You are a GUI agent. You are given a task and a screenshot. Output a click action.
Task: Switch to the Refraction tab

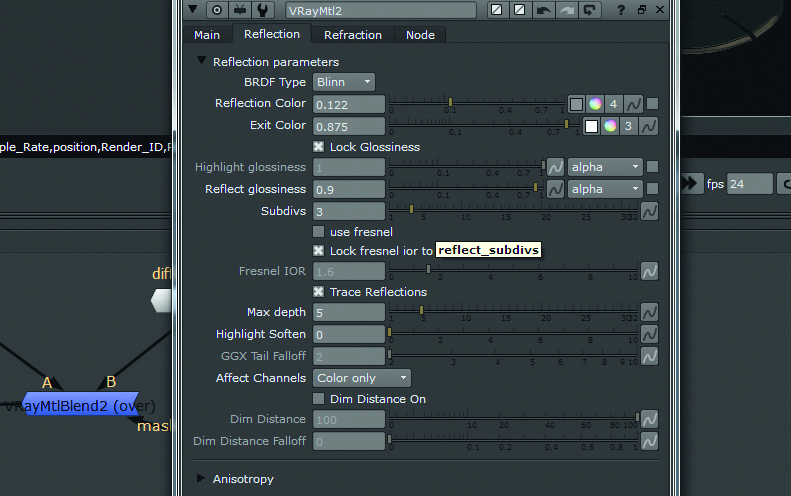point(353,35)
